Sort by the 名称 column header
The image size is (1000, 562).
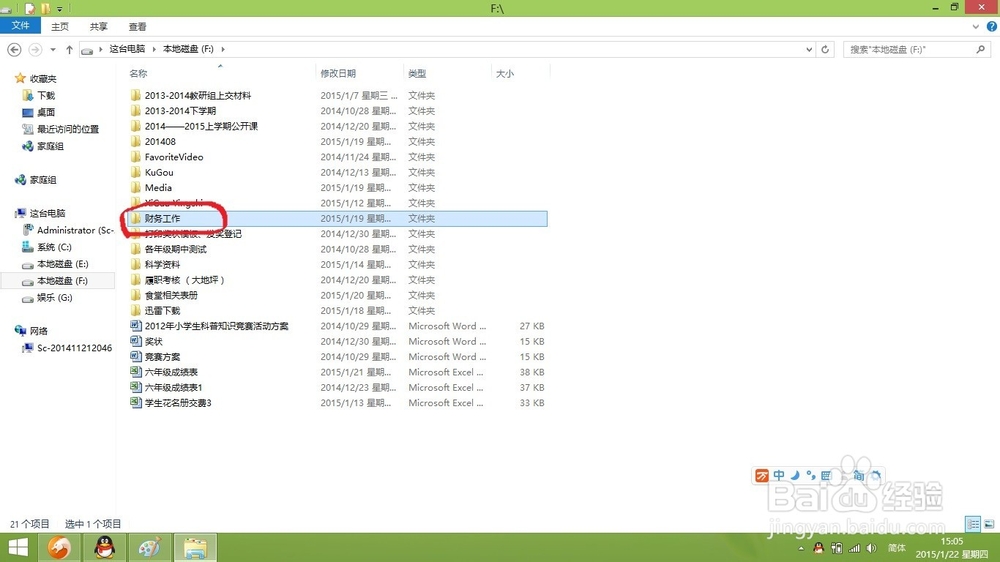(138, 73)
